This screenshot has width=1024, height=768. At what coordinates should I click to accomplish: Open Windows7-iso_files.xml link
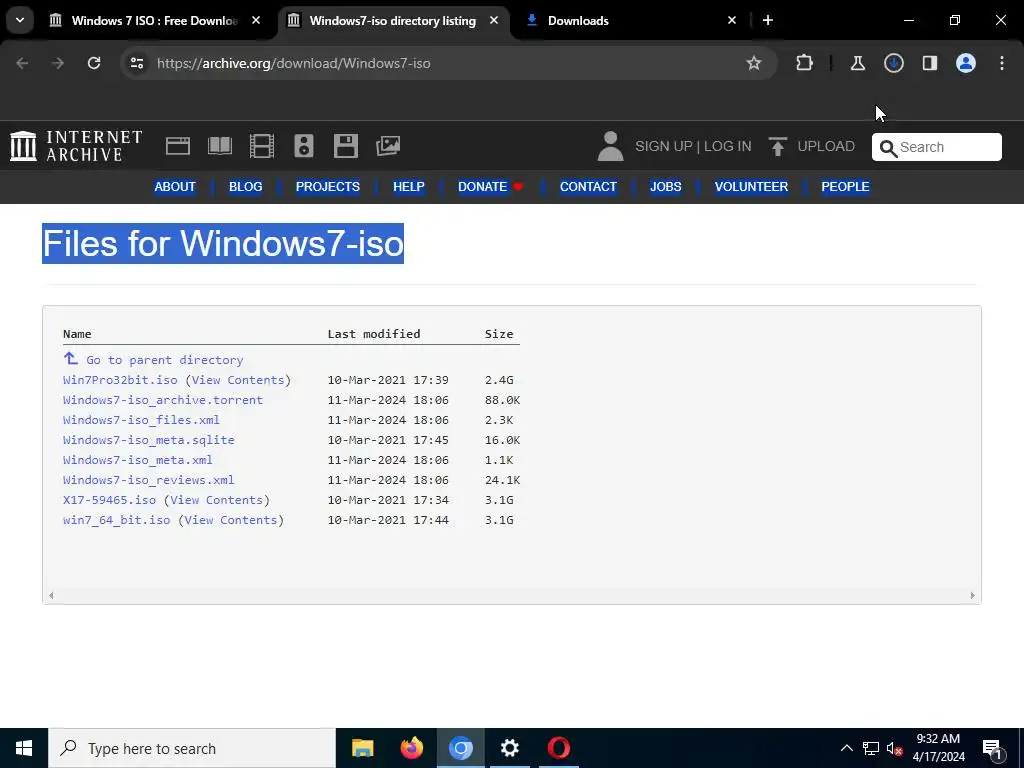141,420
